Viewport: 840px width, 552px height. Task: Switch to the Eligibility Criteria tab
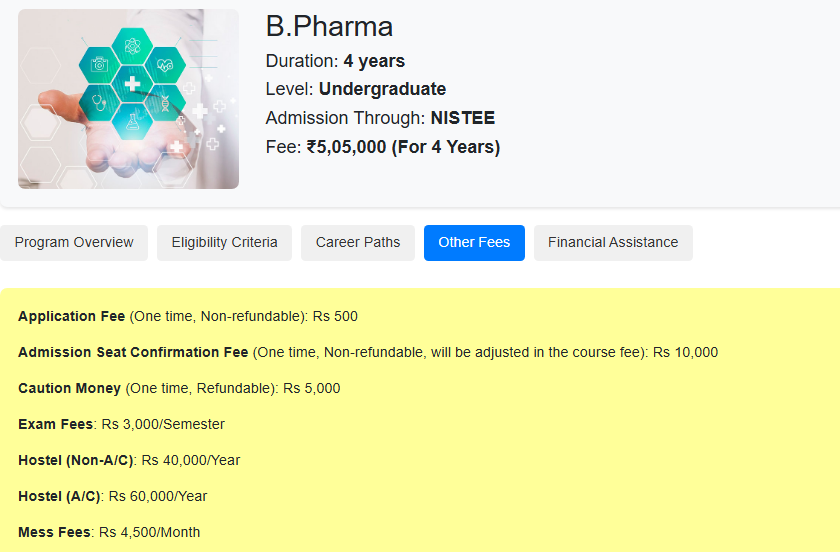(224, 243)
